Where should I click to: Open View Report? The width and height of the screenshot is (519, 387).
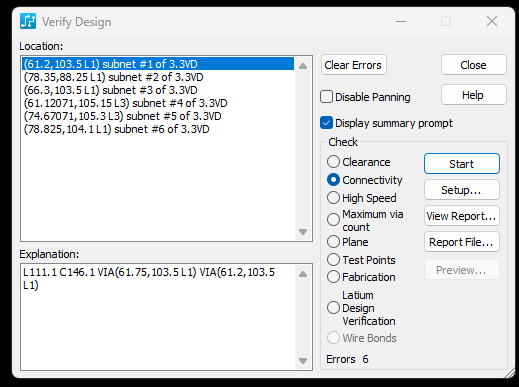(x=462, y=216)
